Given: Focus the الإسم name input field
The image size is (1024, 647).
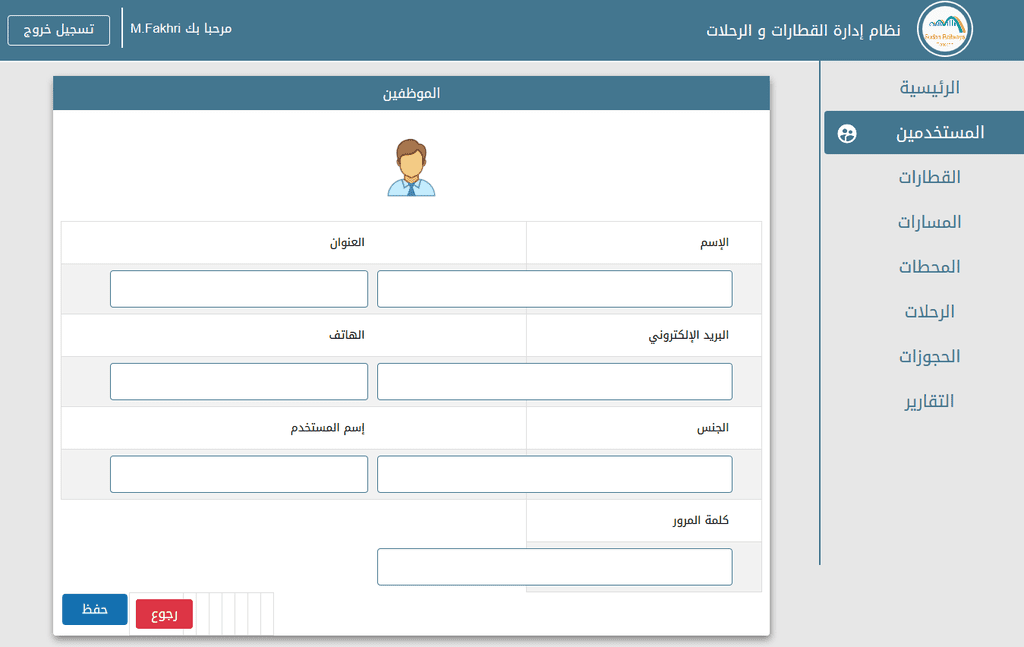Looking at the screenshot, I should [554, 289].
